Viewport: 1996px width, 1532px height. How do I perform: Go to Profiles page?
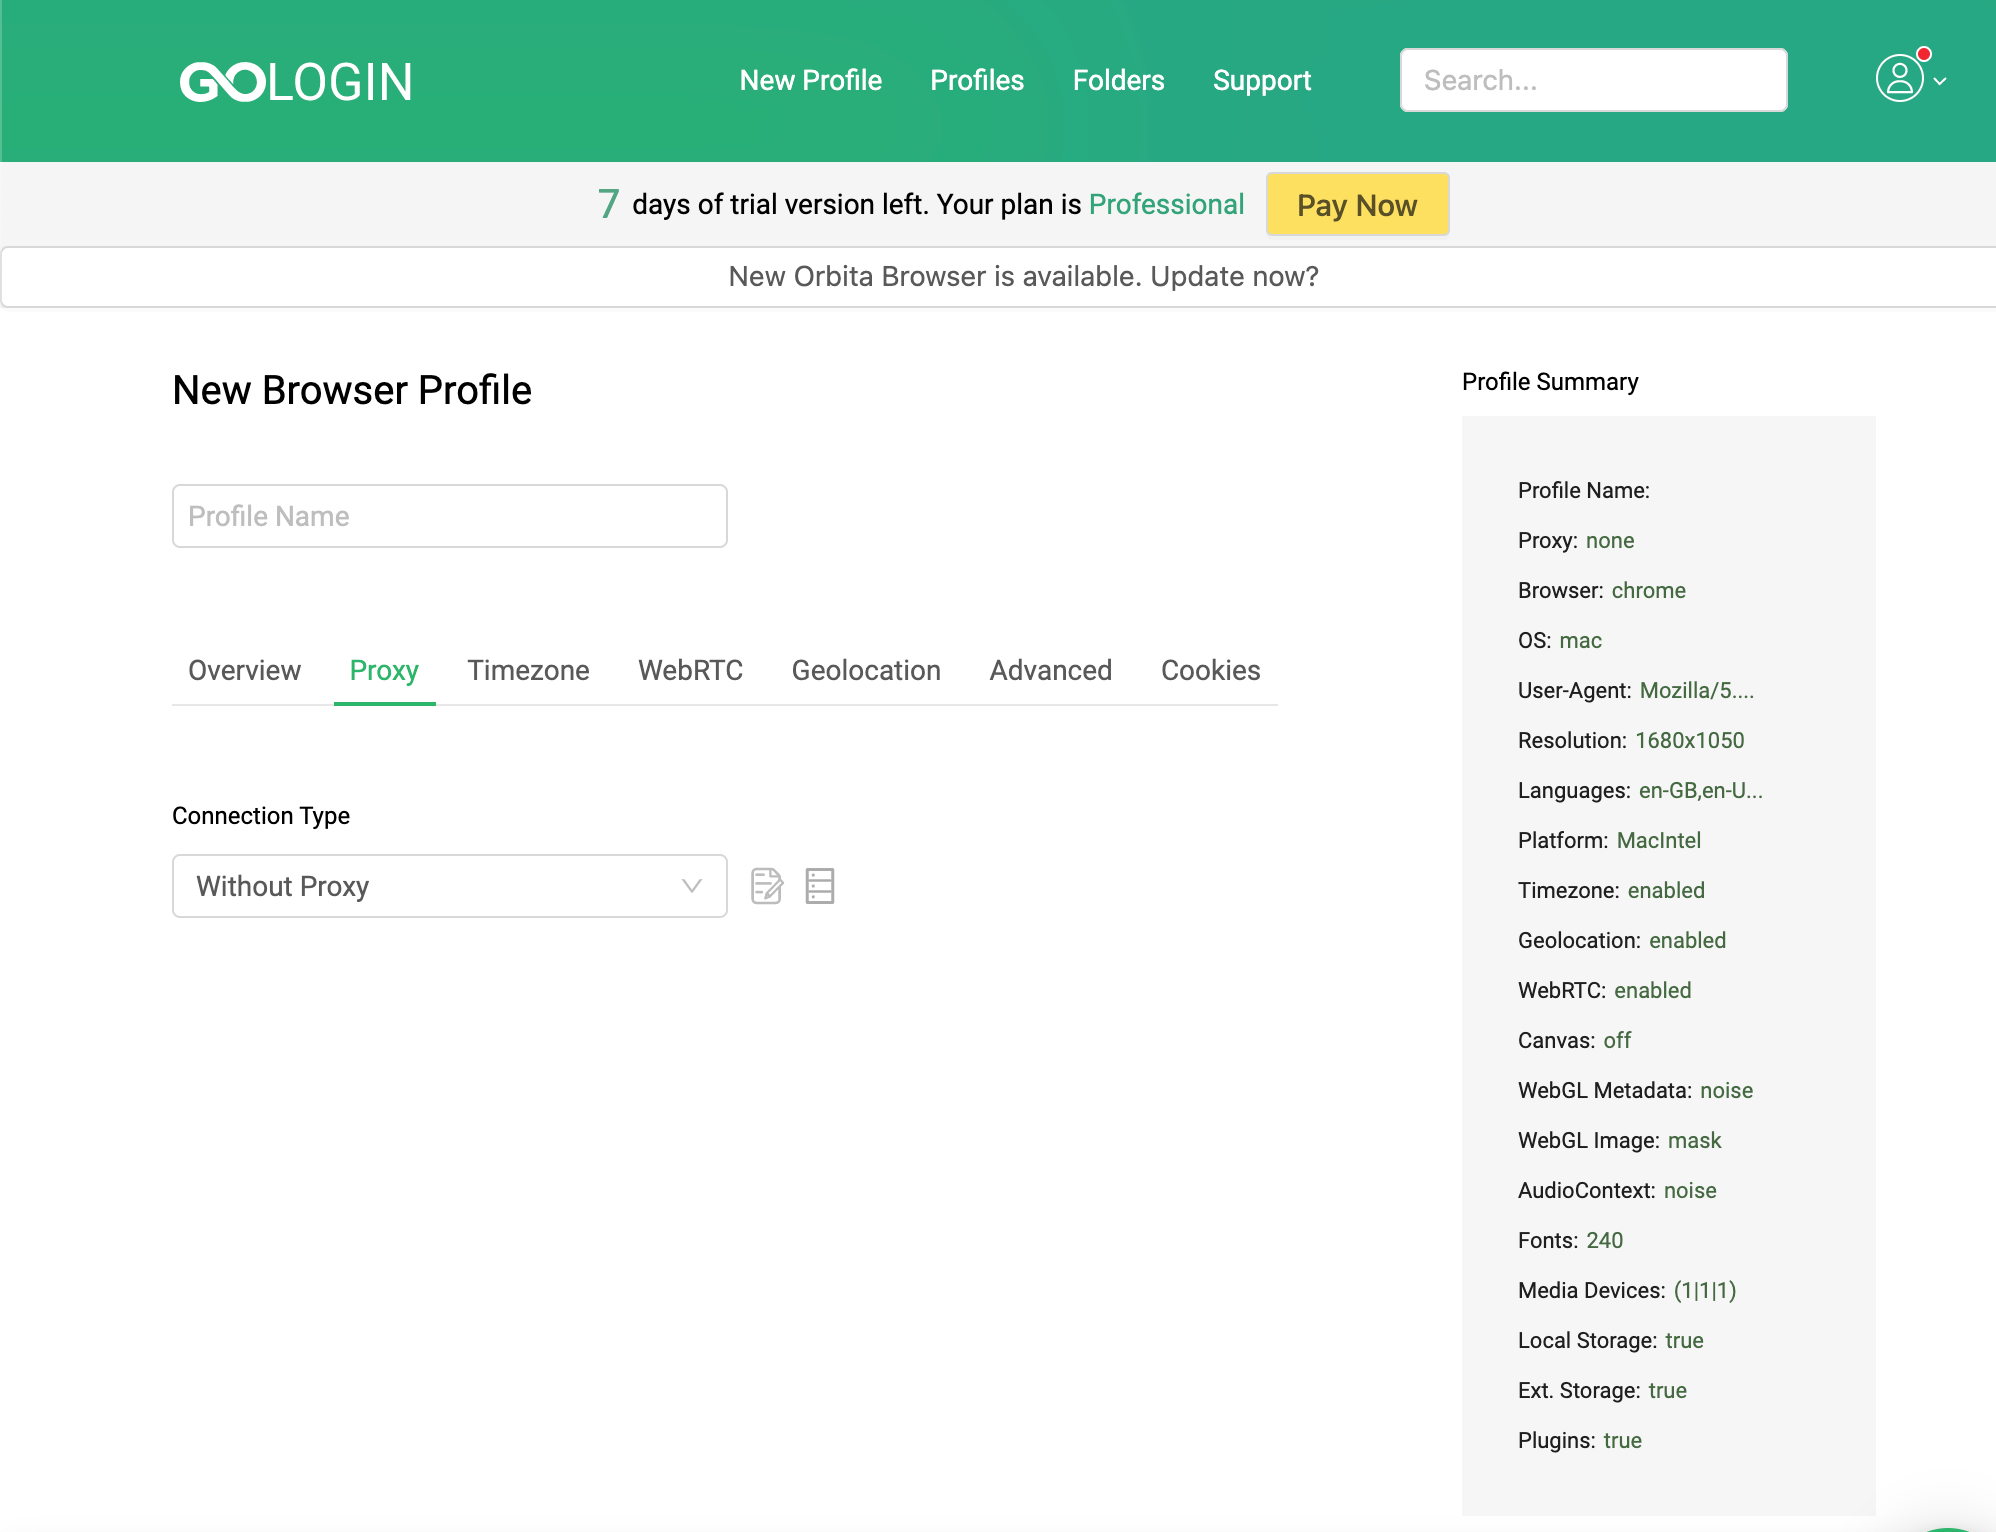click(x=976, y=80)
